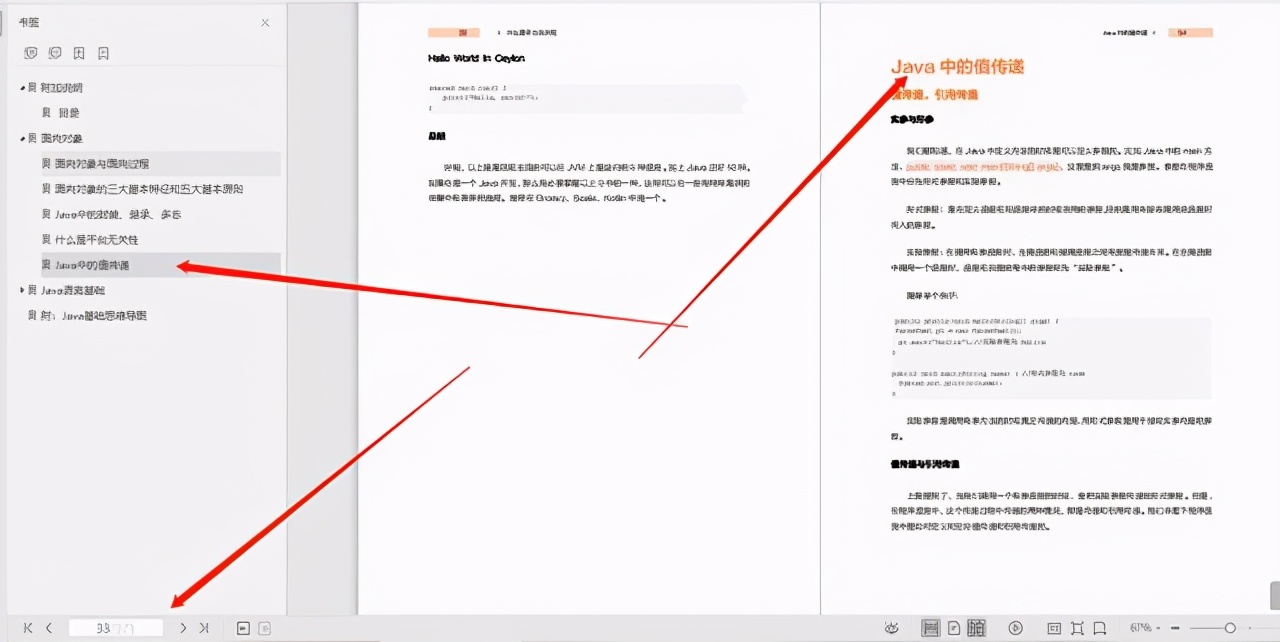Select the first bookmark panel toolbar icon

pyautogui.click(x=31, y=52)
